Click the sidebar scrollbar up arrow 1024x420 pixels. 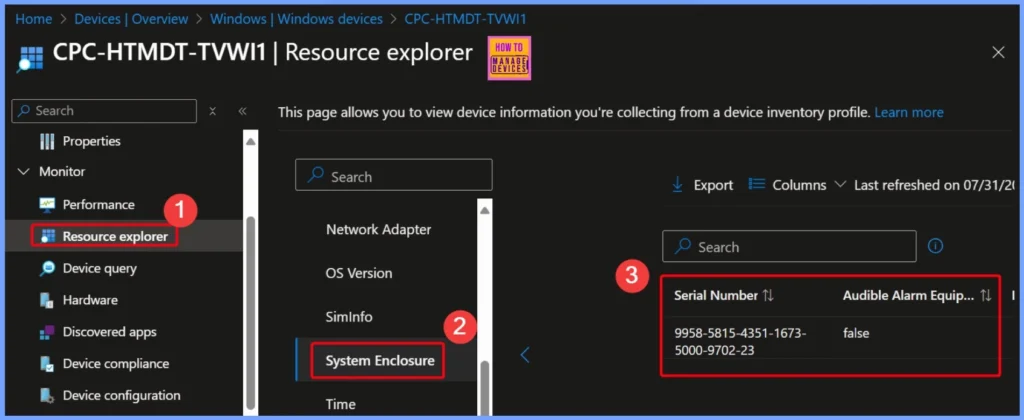[x=251, y=141]
